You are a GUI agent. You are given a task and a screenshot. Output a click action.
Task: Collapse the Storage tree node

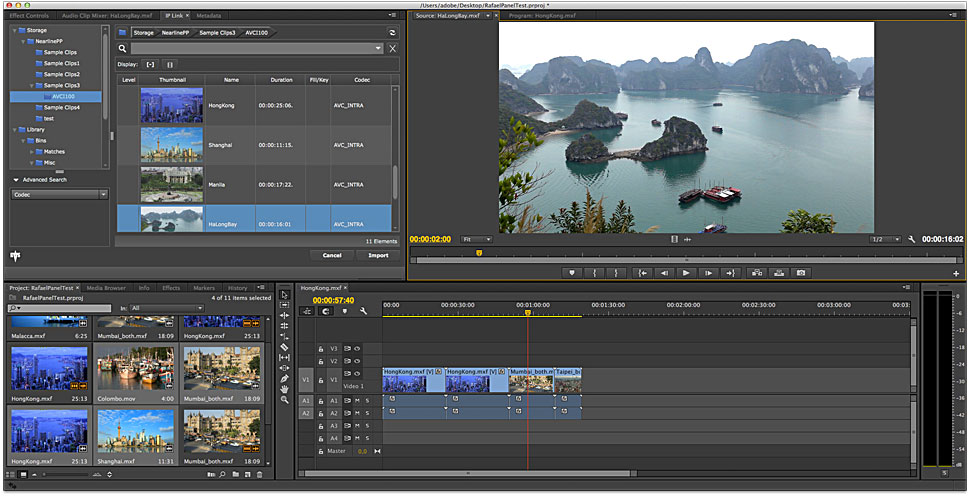tap(15, 31)
